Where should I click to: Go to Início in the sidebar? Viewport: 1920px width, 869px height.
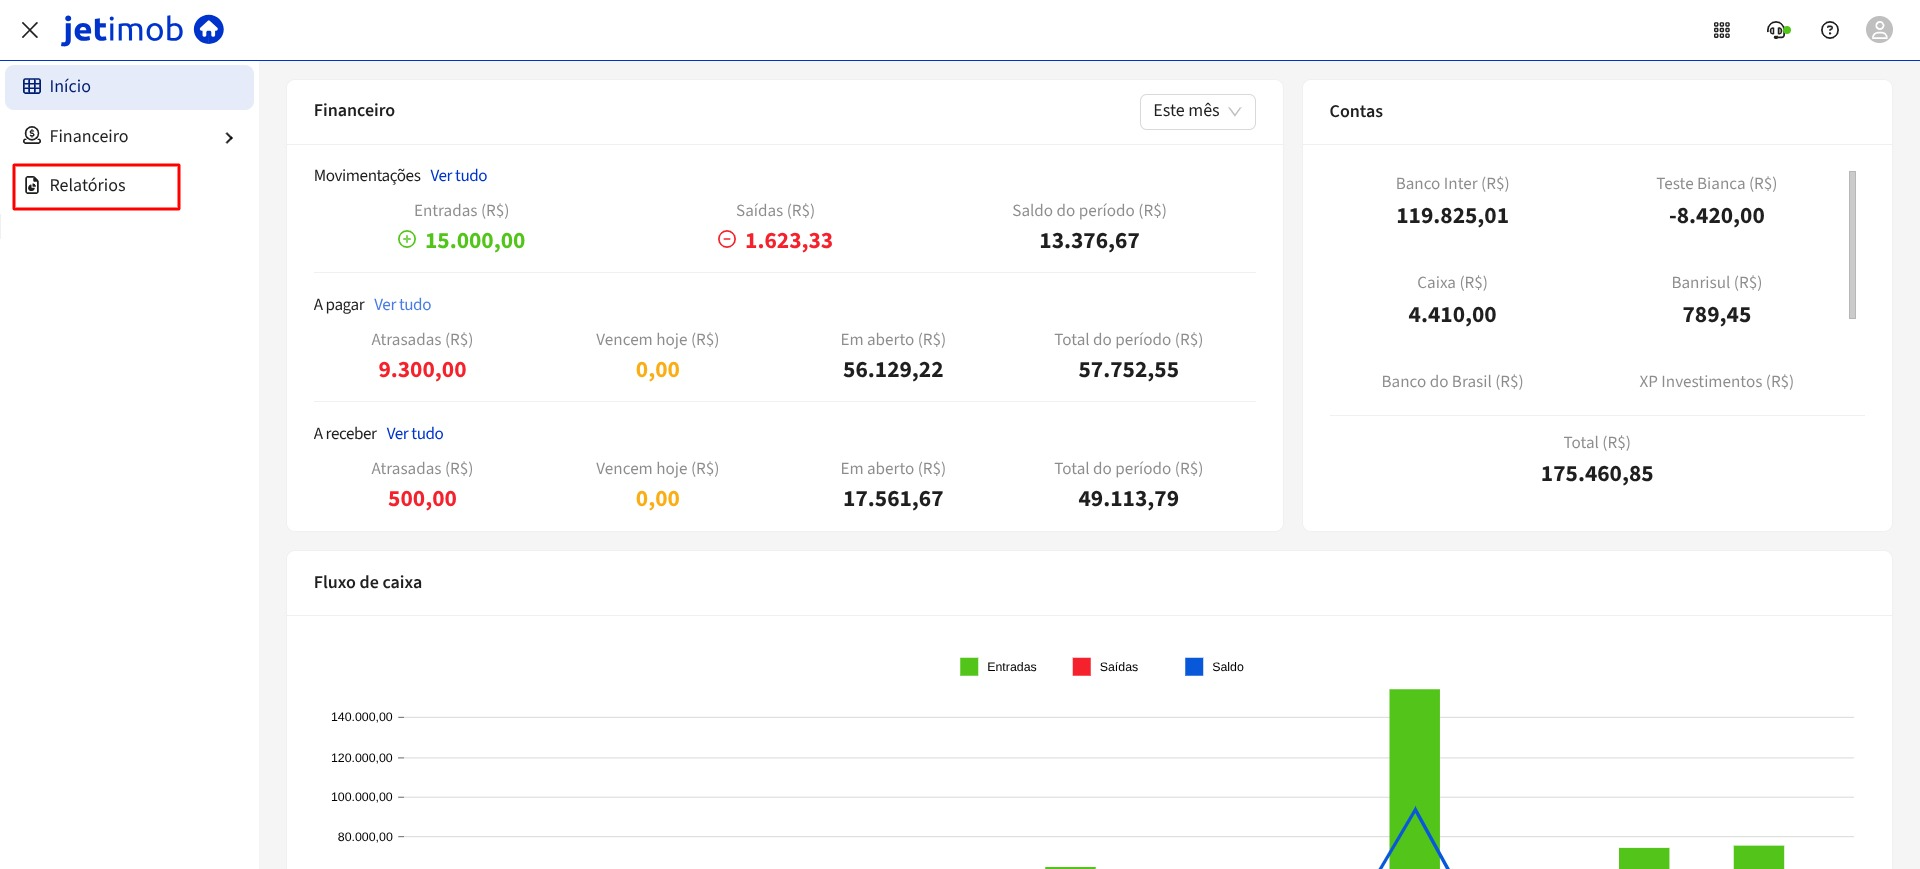point(70,87)
